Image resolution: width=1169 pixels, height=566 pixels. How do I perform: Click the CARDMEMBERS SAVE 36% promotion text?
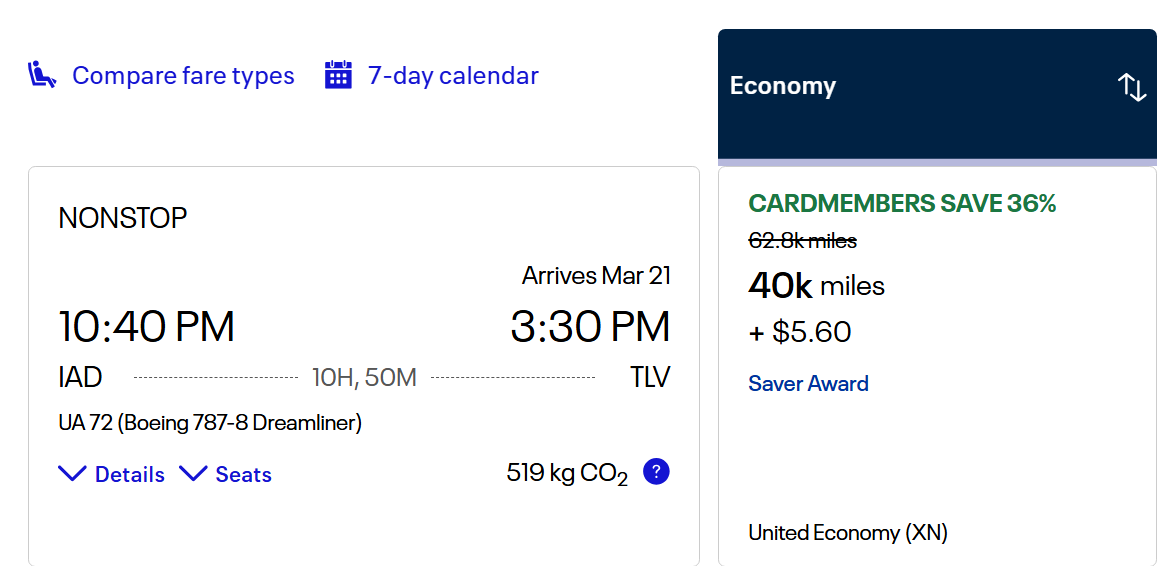click(902, 204)
